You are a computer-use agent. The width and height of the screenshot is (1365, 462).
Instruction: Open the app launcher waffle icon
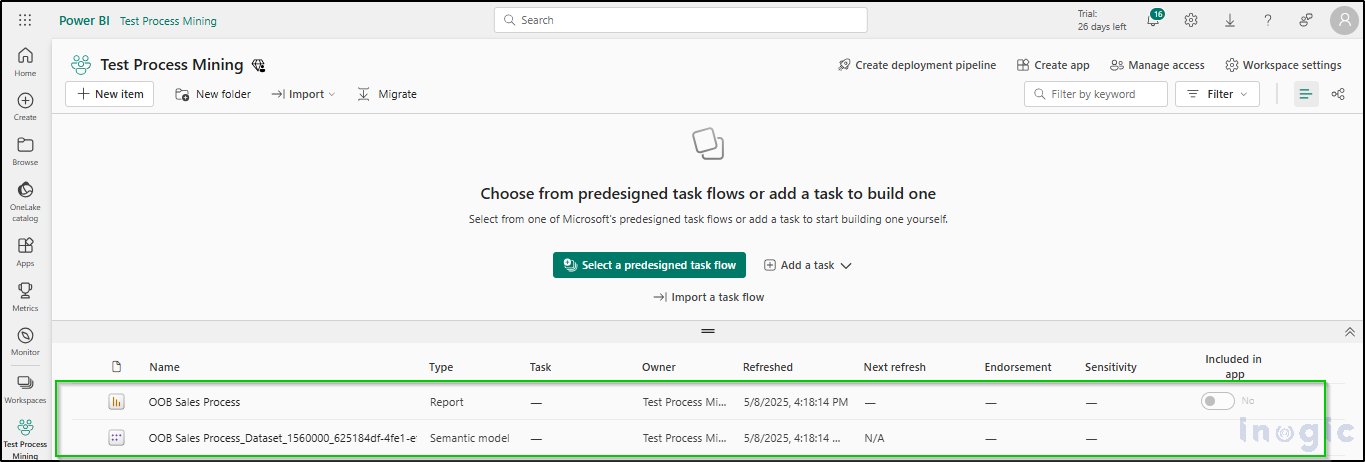[25, 20]
